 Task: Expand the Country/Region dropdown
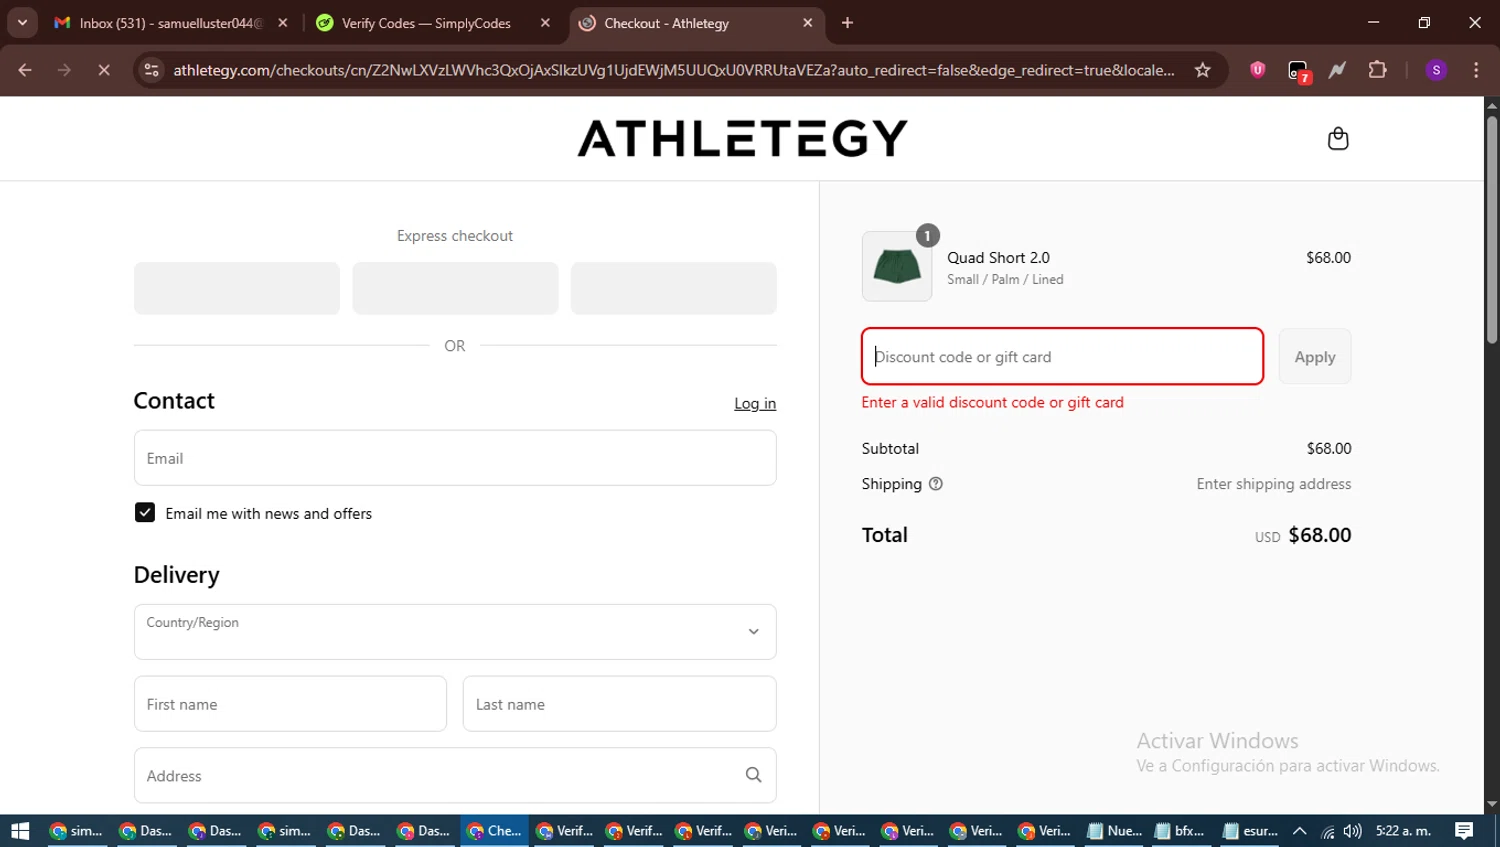455,632
